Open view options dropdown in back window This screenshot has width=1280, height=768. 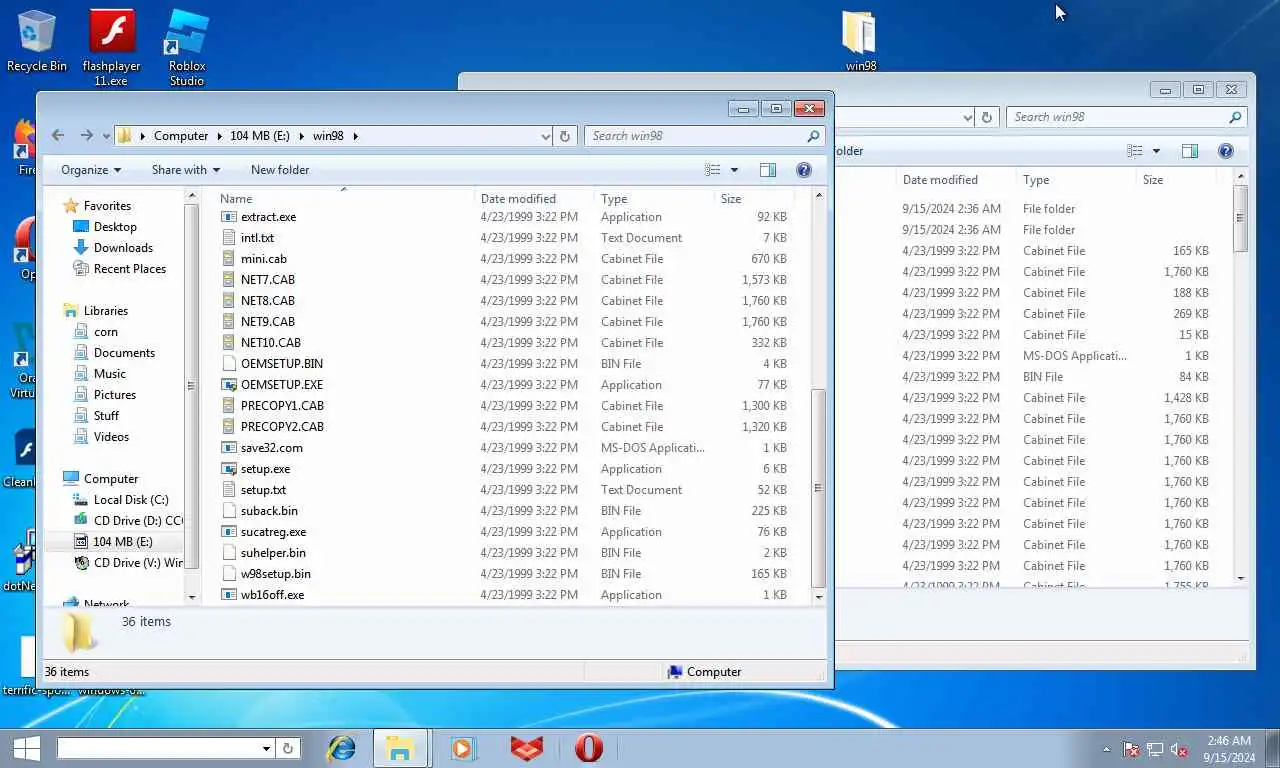(1156, 151)
